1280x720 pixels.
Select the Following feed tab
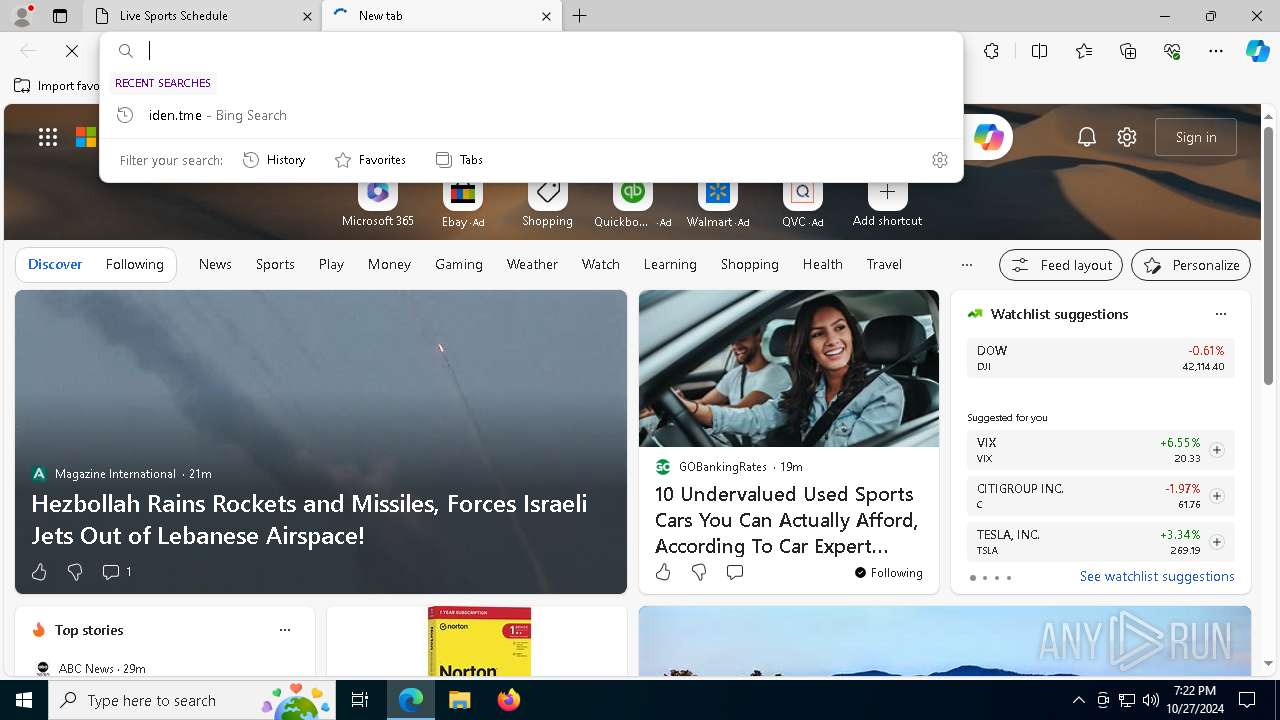coord(134,265)
